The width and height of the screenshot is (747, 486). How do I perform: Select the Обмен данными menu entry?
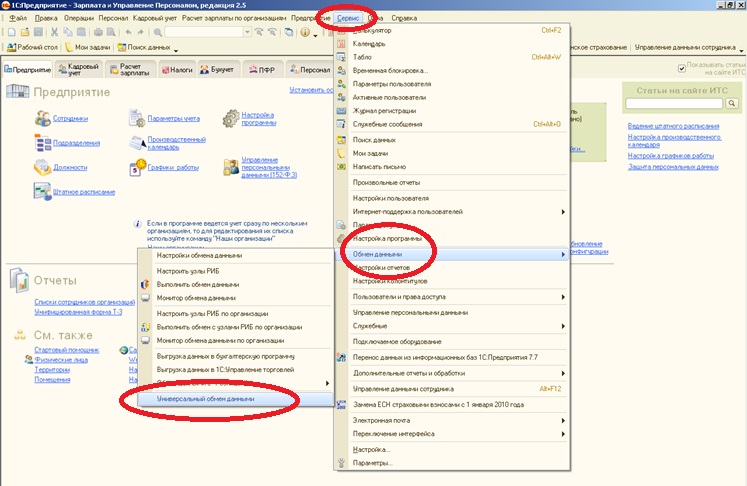coord(452,254)
